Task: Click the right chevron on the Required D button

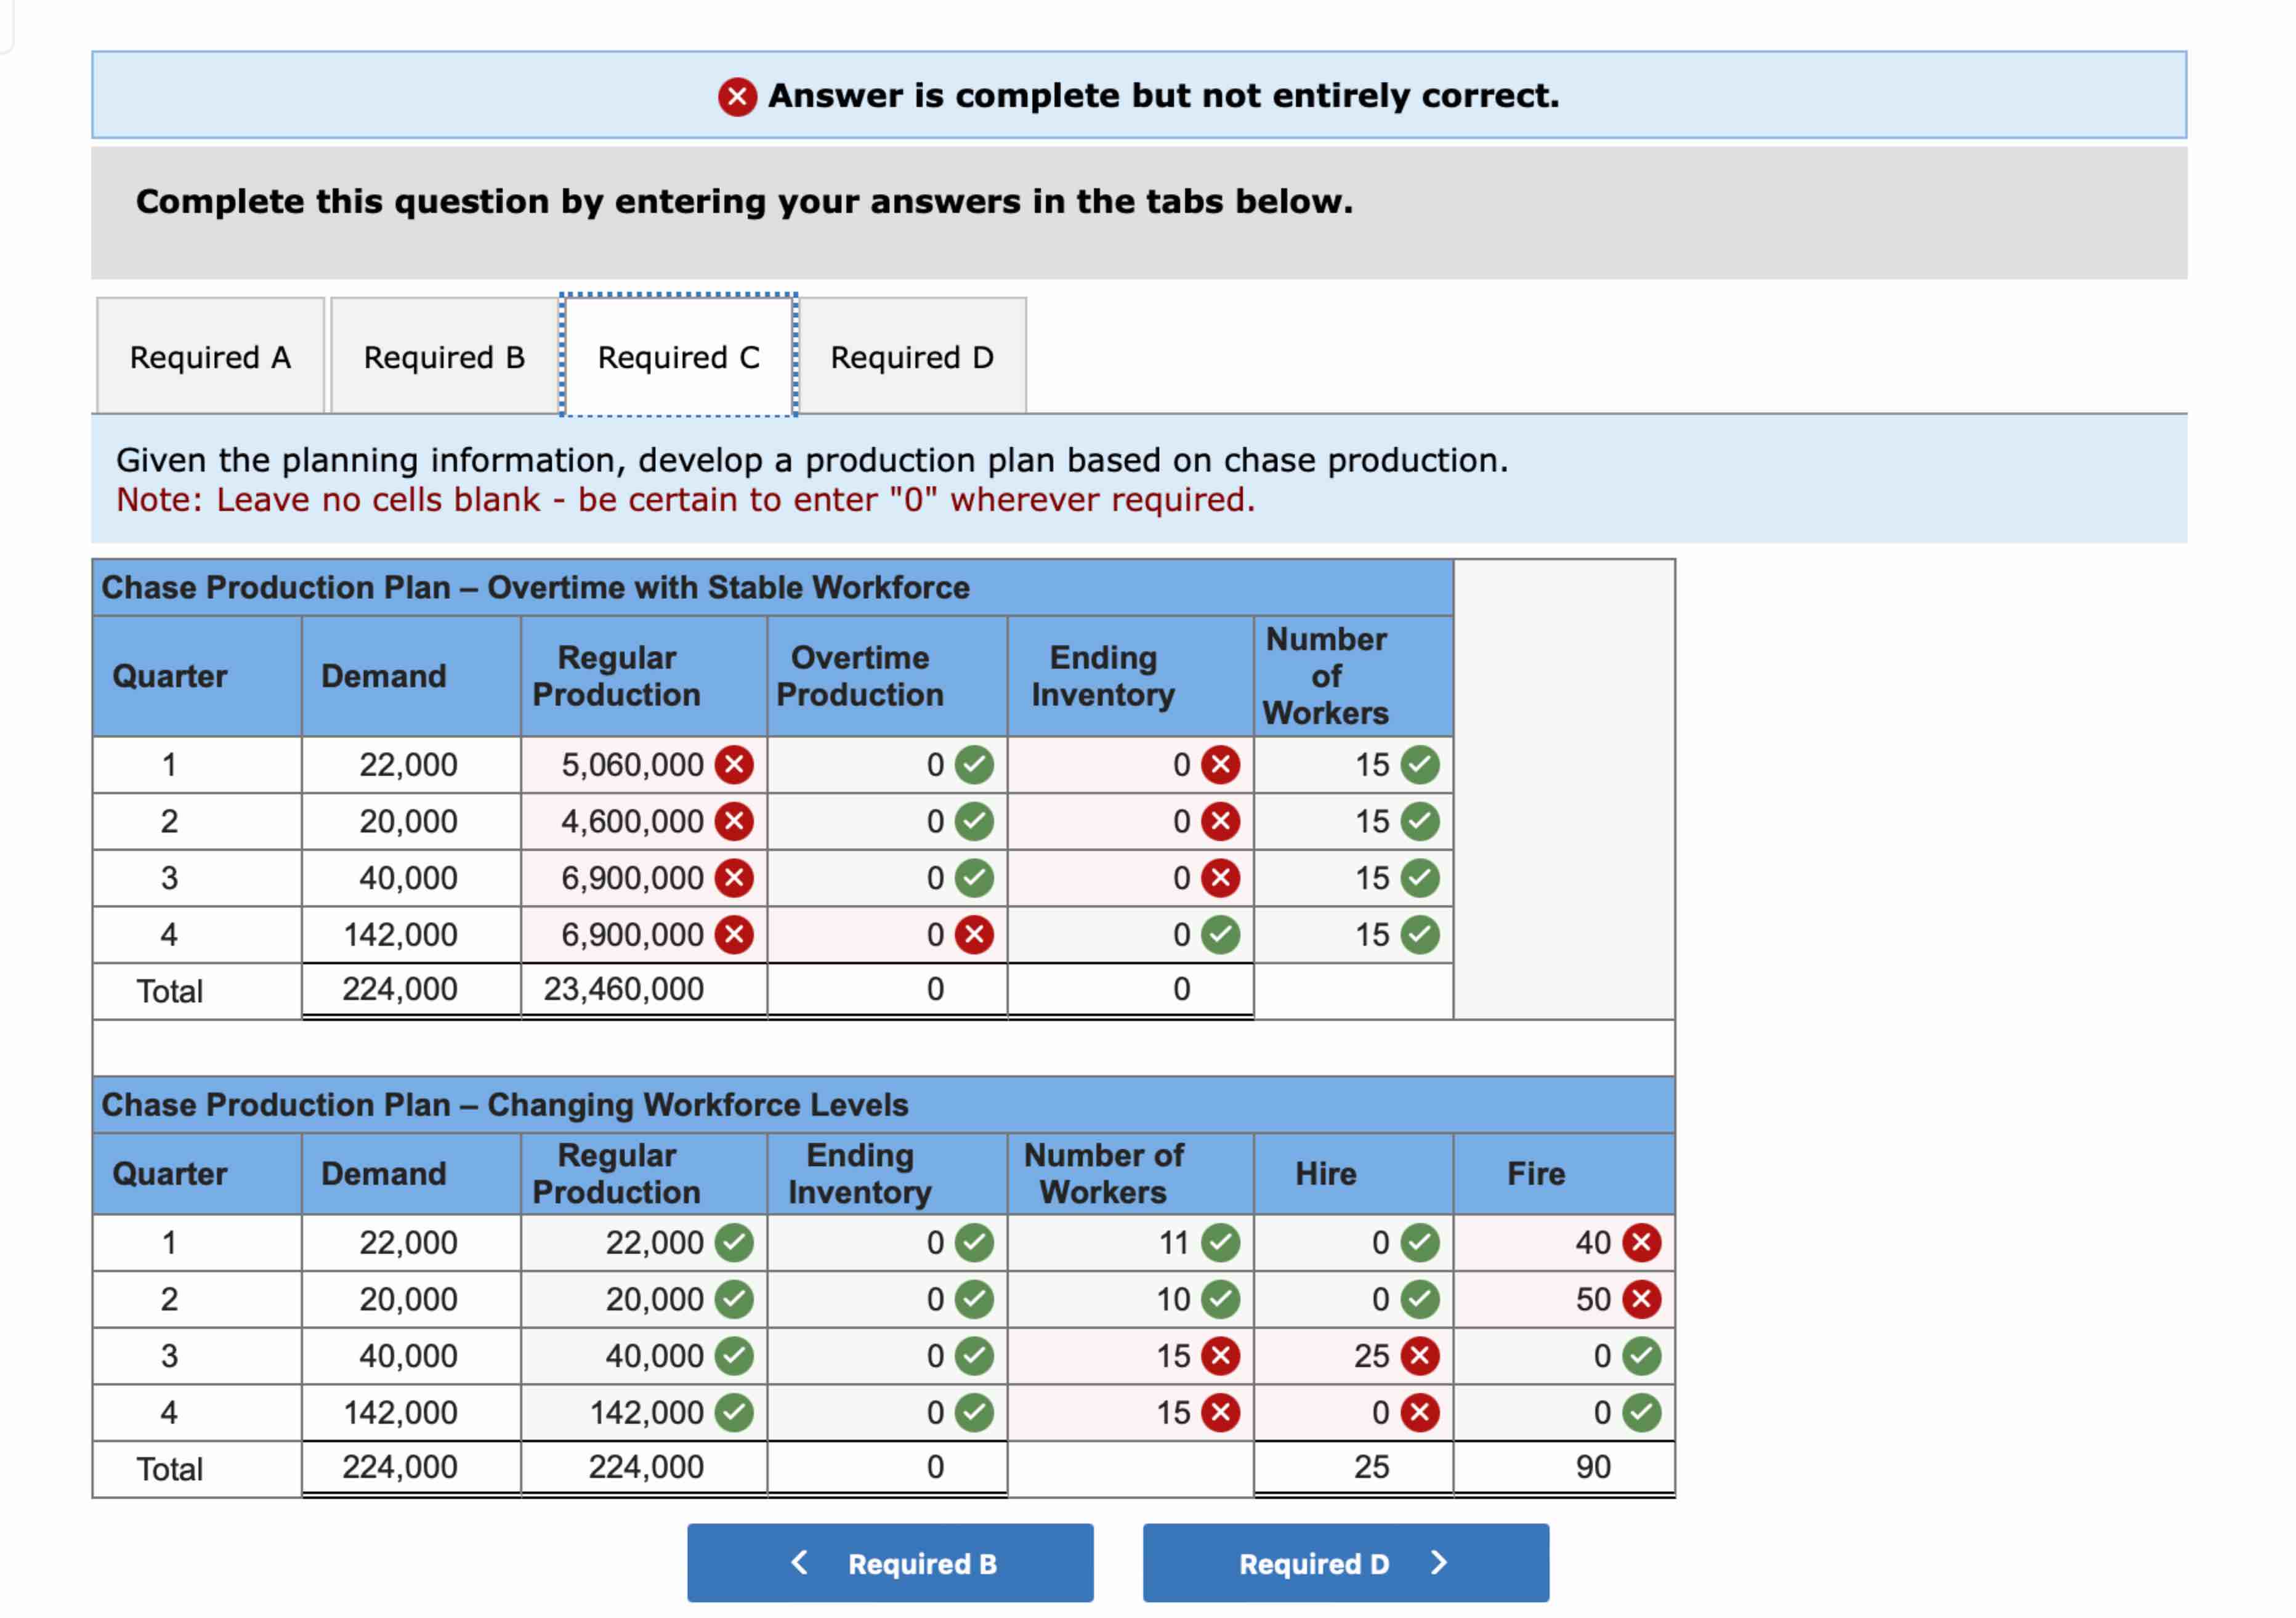Action: click(x=1439, y=1563)
